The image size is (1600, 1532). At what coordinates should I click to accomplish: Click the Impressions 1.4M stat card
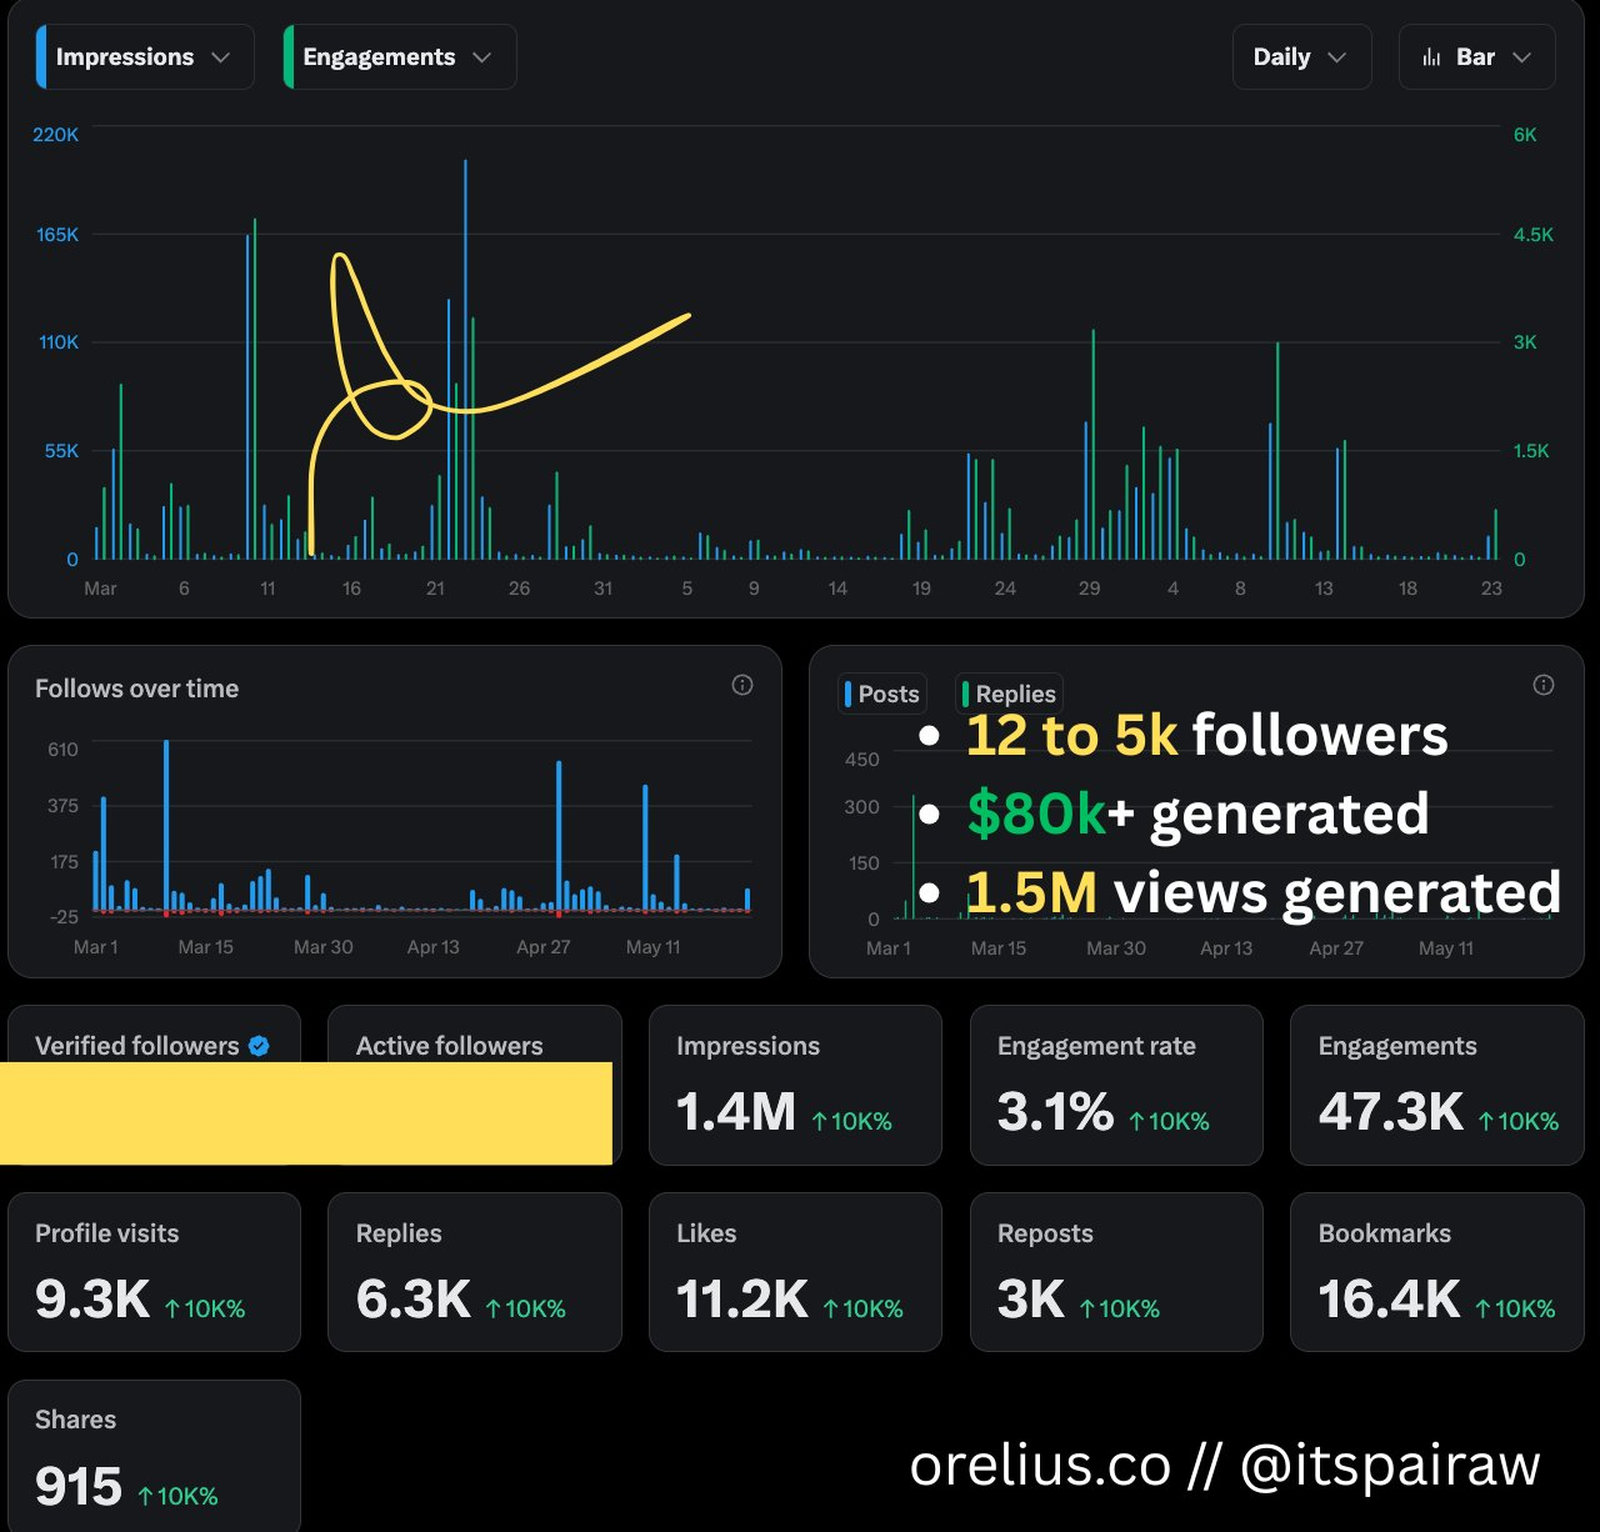pyautogui.click(x=795, y=1085)
